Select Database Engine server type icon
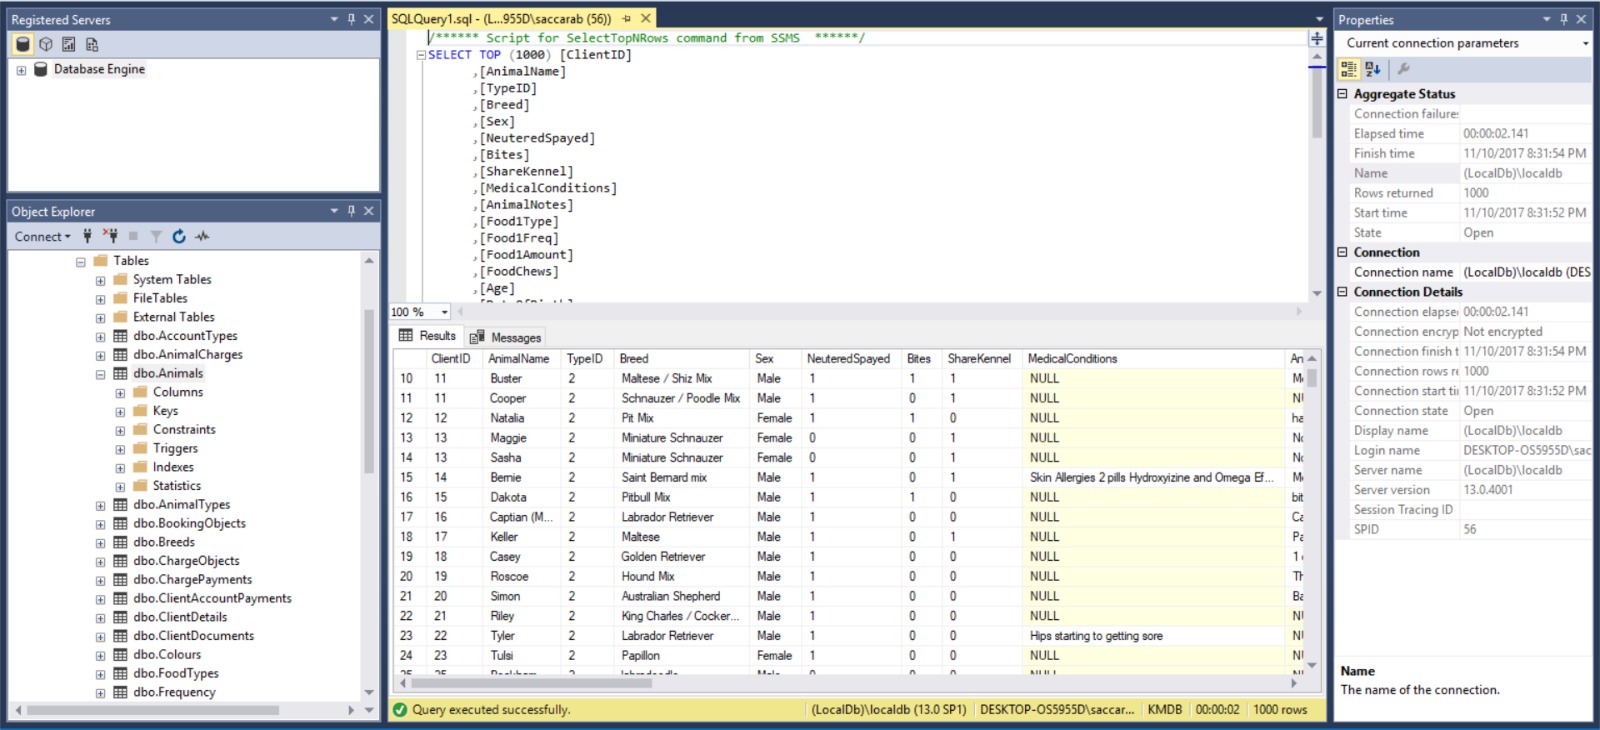Screen dimensions: 1600x730 (x=23, y=44)
